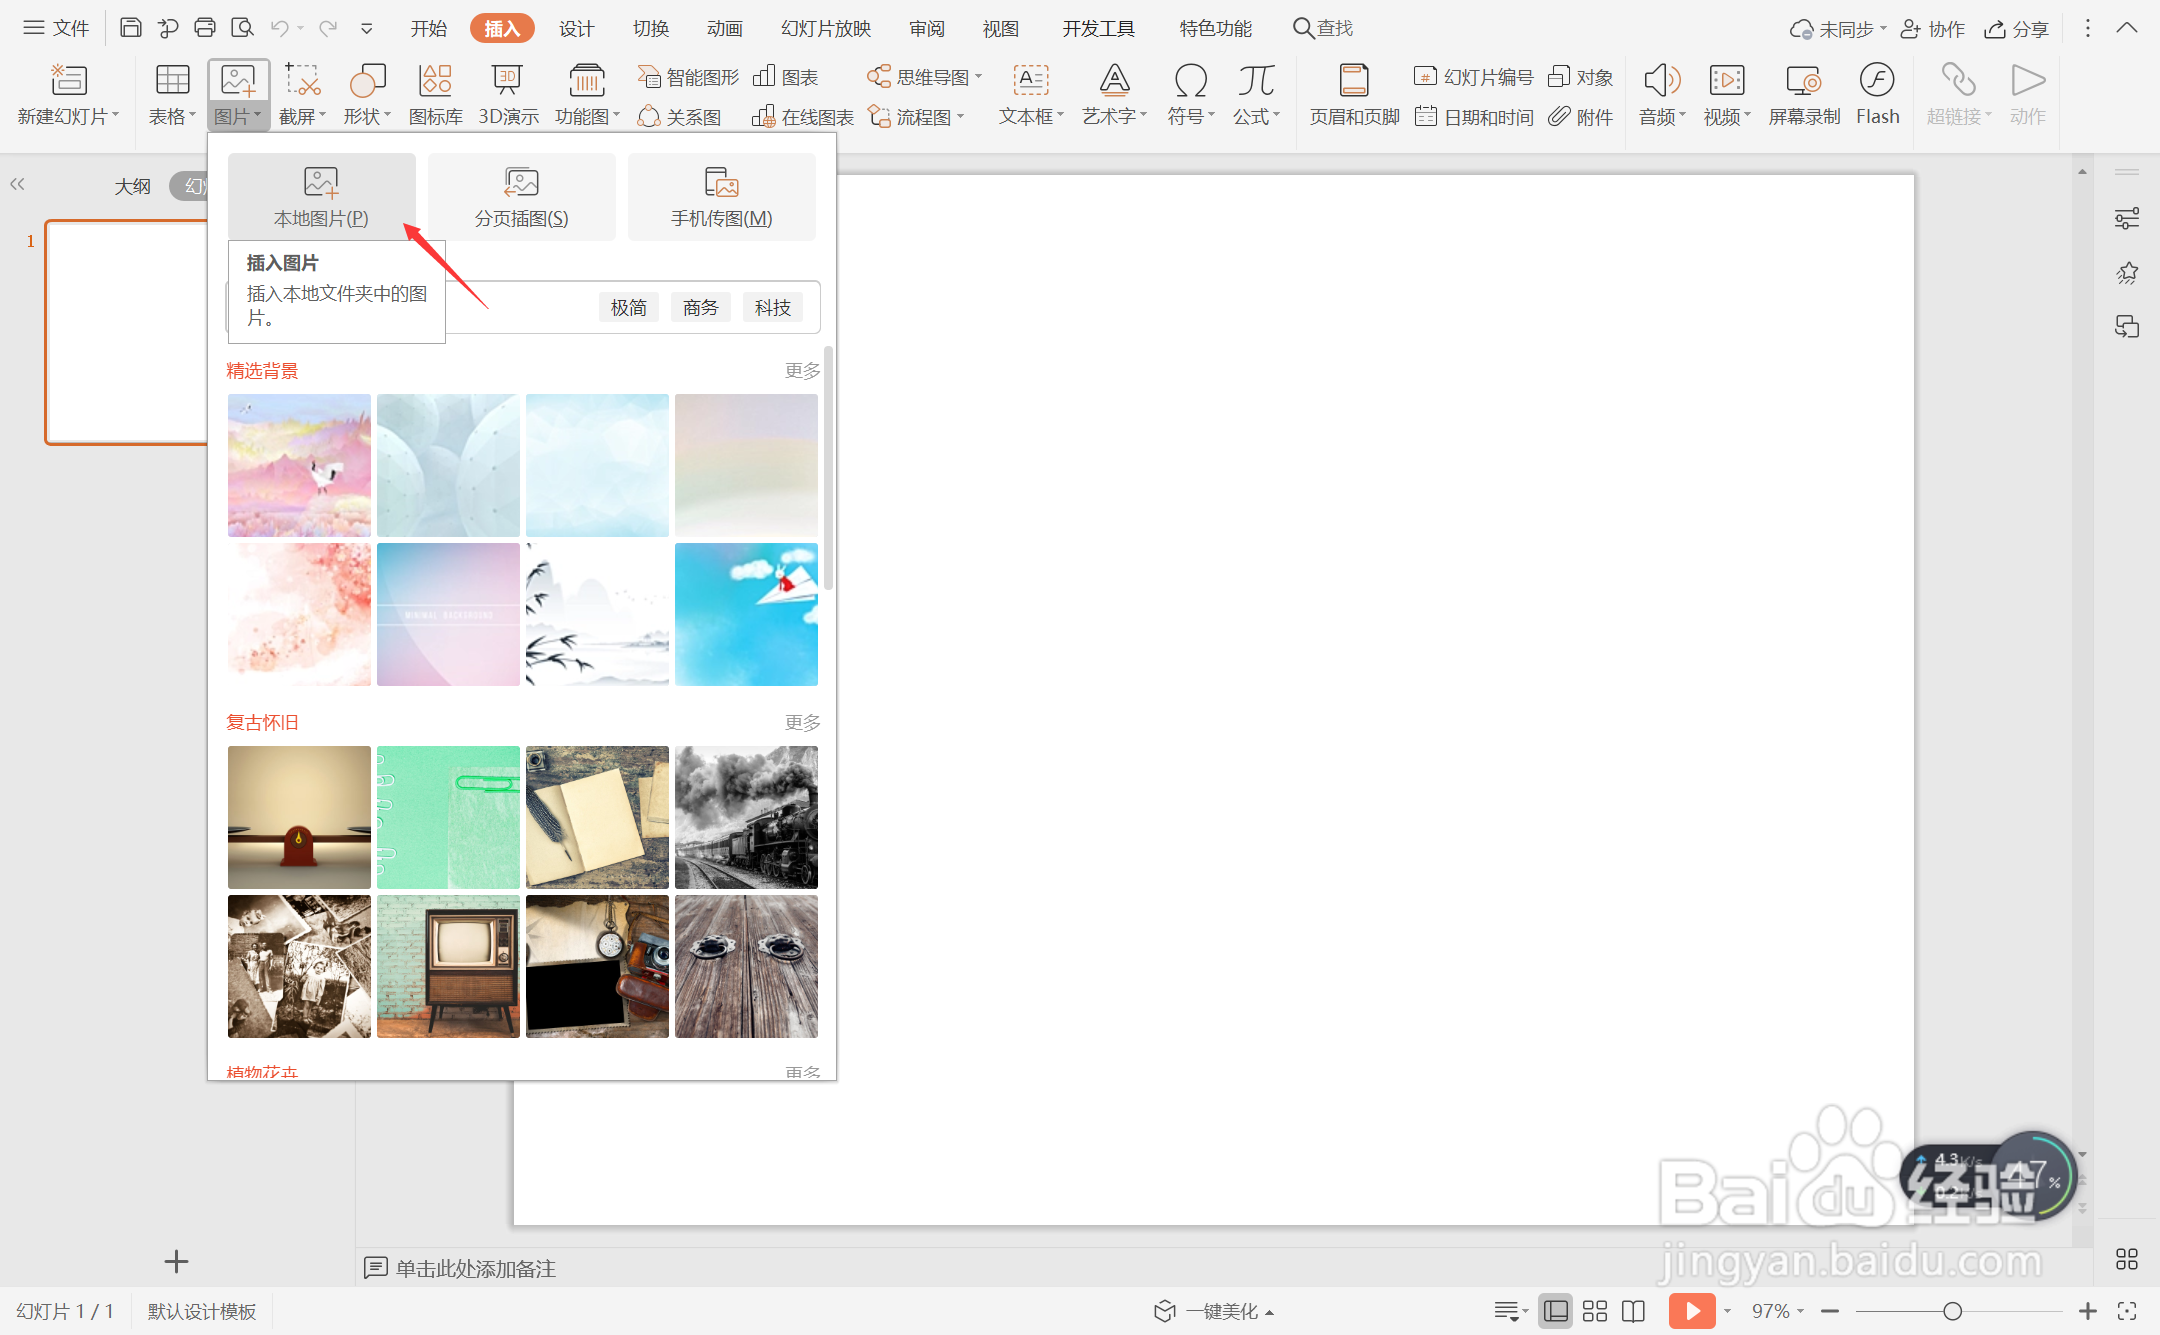Image resolution: width=2160 pixels, height=1335 pixels.
Task: Insert an 对象 object
Action: pos(1581,77)
